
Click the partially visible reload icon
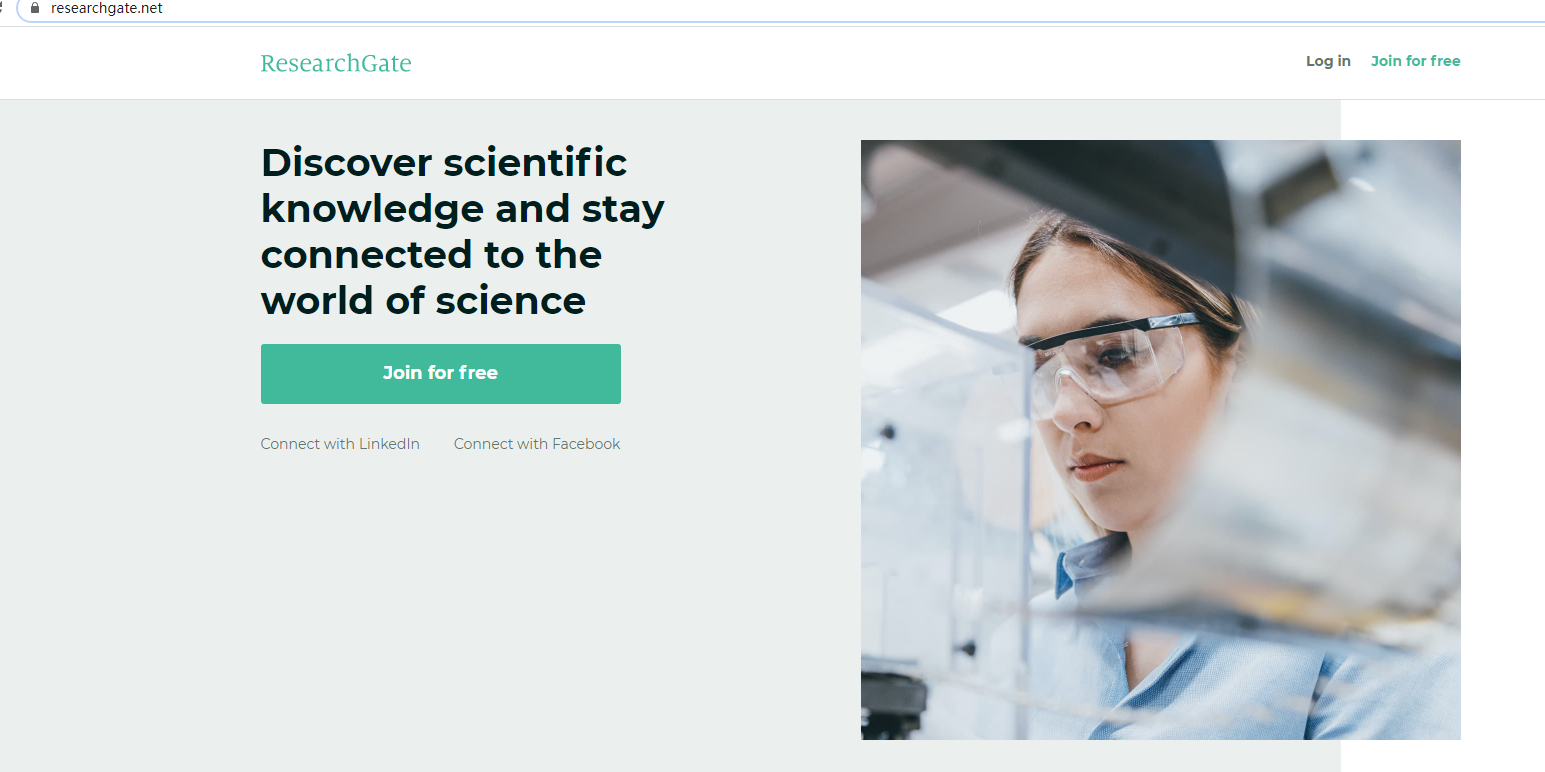pyautogui.click(x=2, y=8)
